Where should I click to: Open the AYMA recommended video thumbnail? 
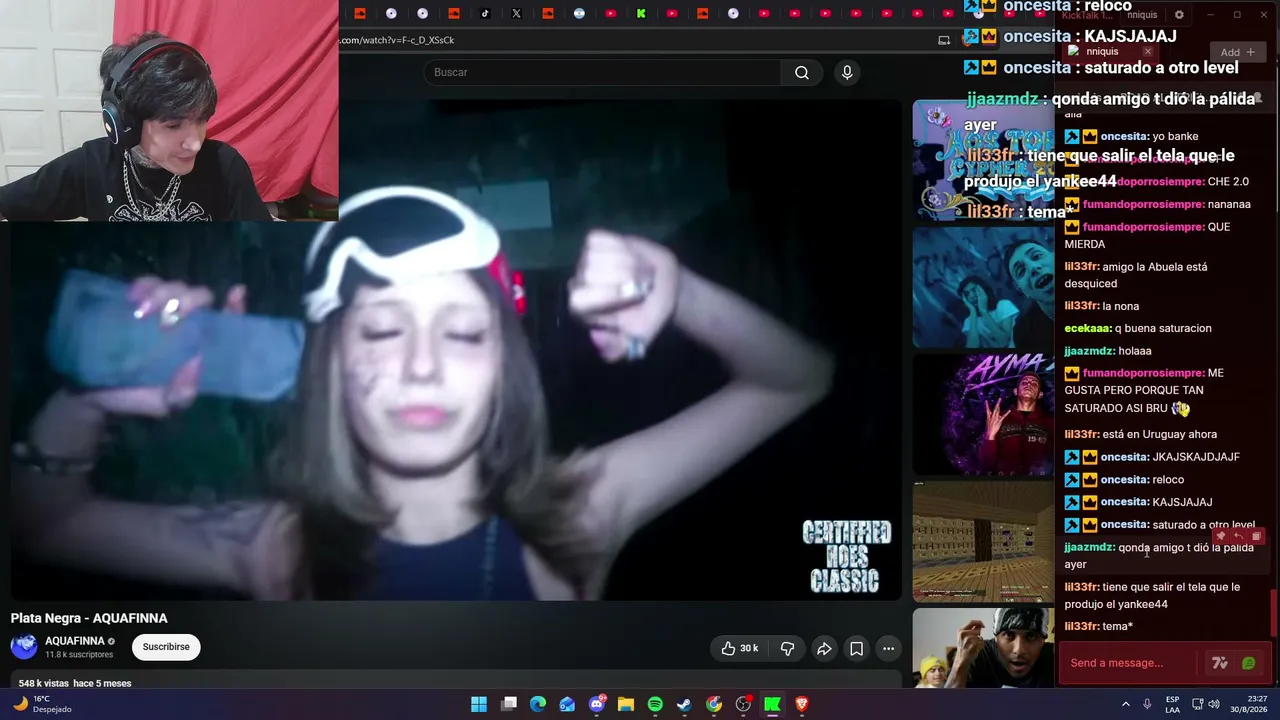pos(983,414)
